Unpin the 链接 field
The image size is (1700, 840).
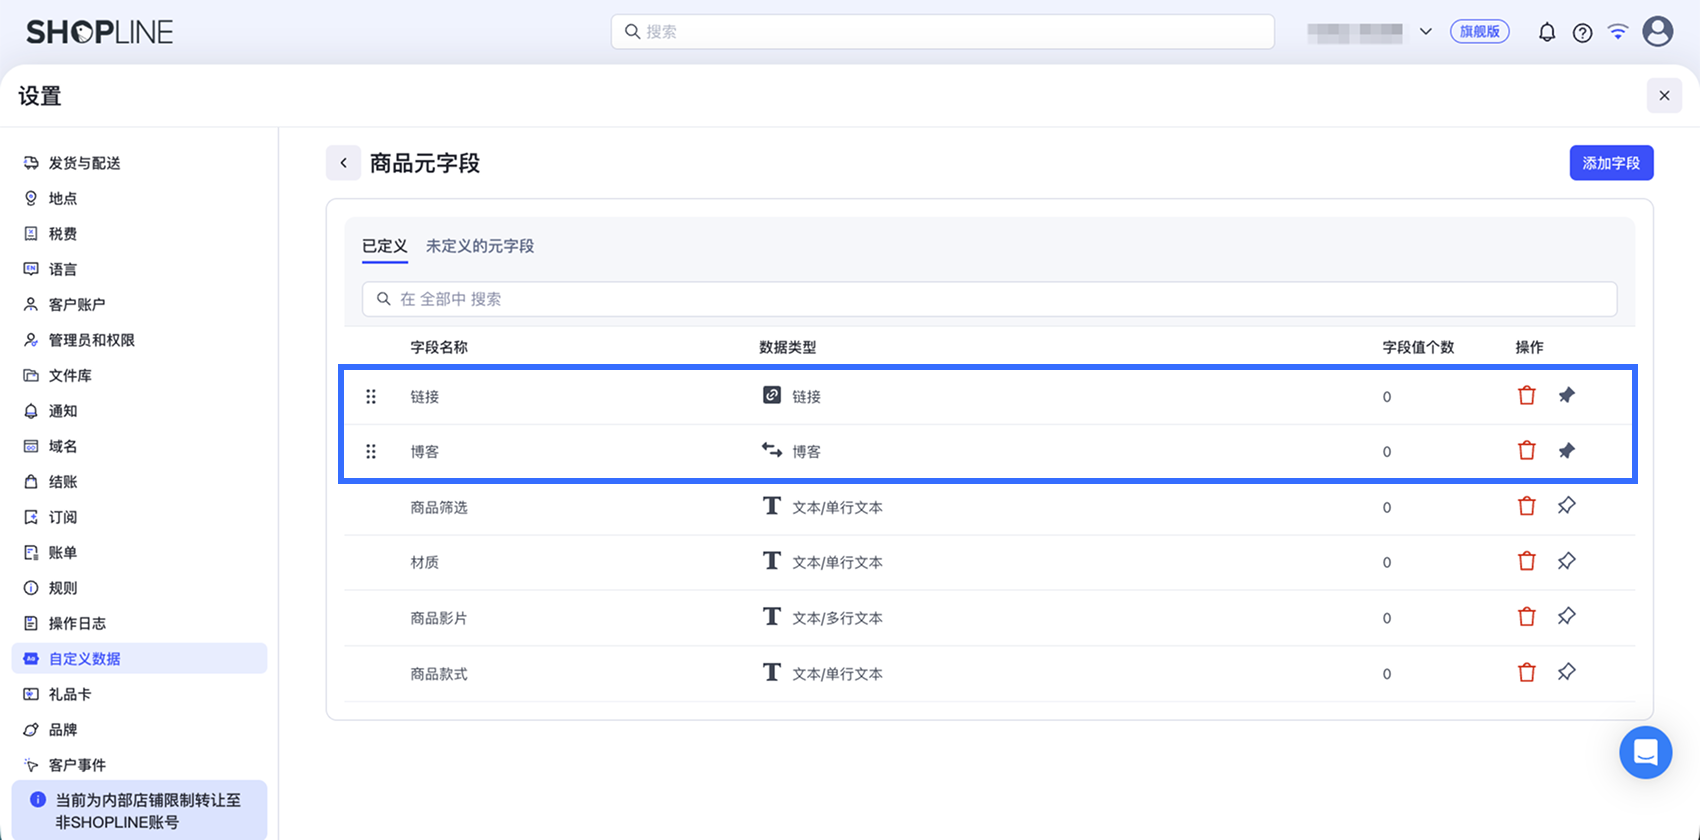(x=1566, y=396)
